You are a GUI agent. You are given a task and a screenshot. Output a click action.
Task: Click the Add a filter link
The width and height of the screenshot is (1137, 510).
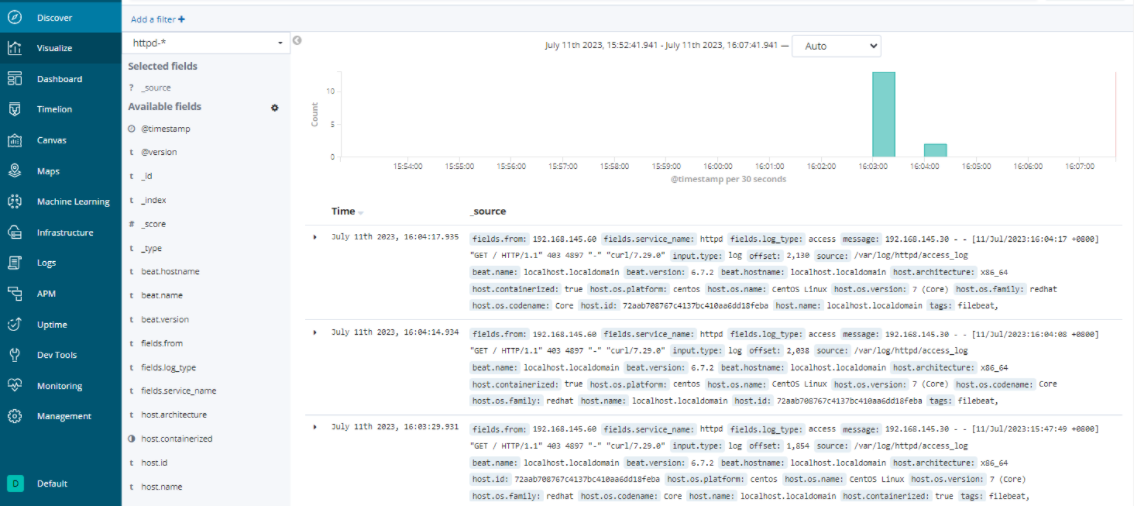pos(153,20)
